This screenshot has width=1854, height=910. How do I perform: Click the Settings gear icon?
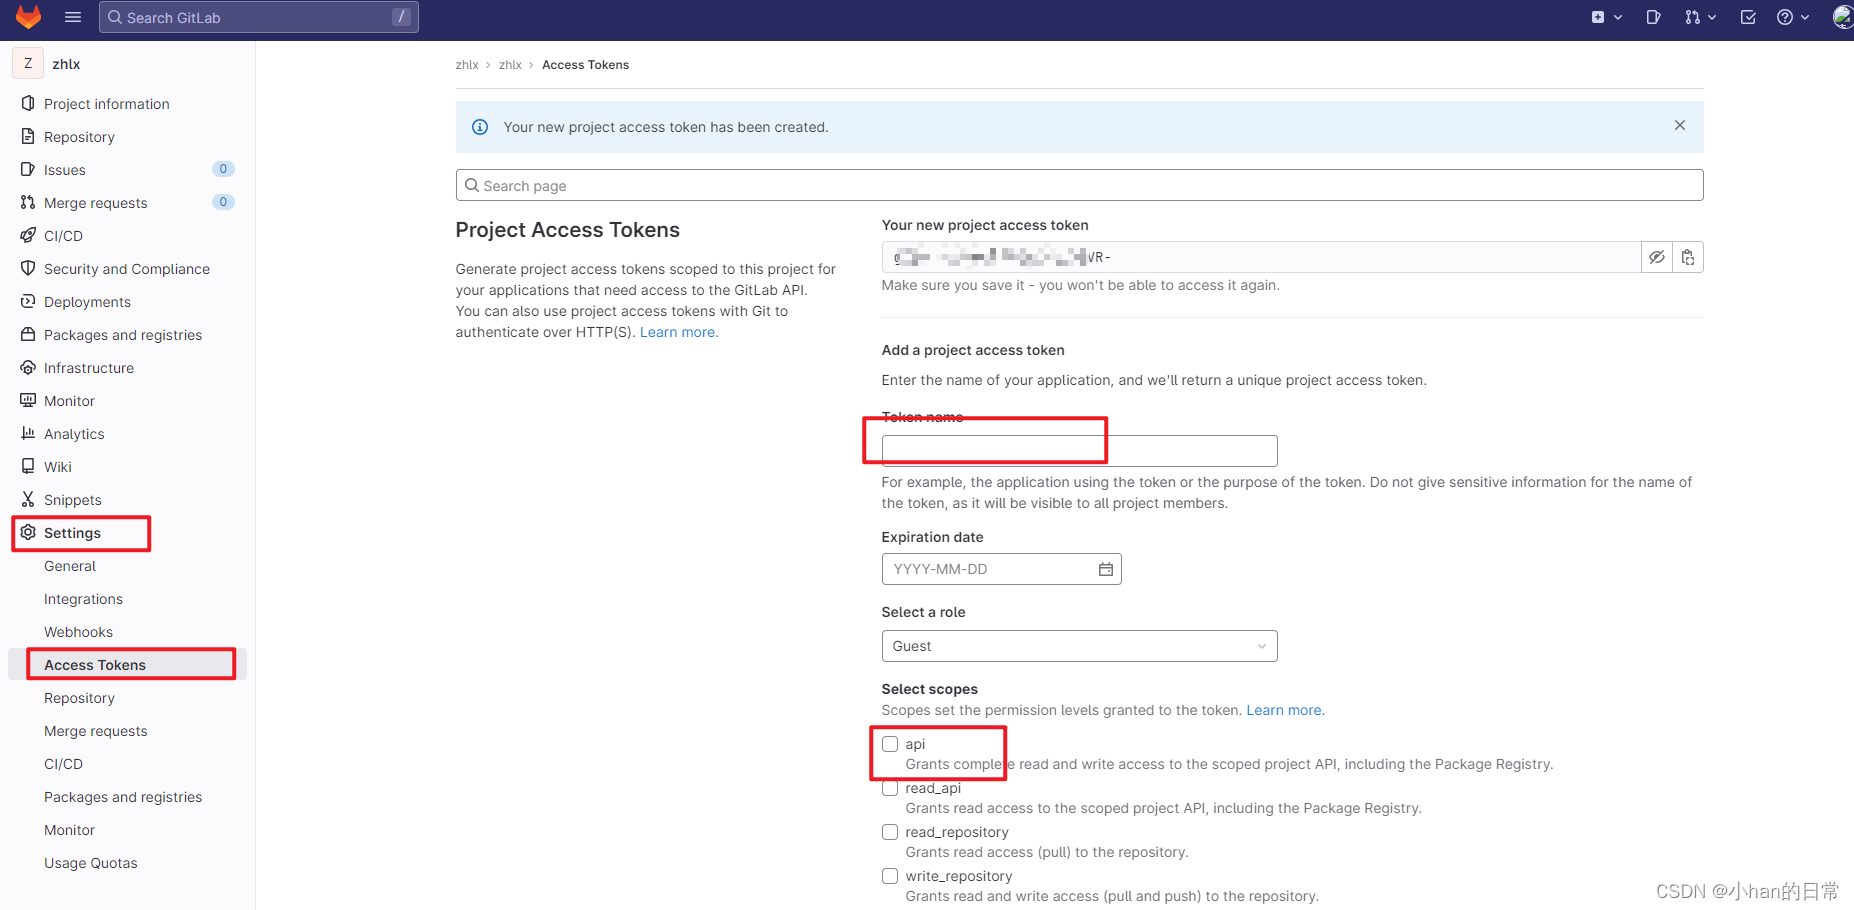[x=28, y=532]
